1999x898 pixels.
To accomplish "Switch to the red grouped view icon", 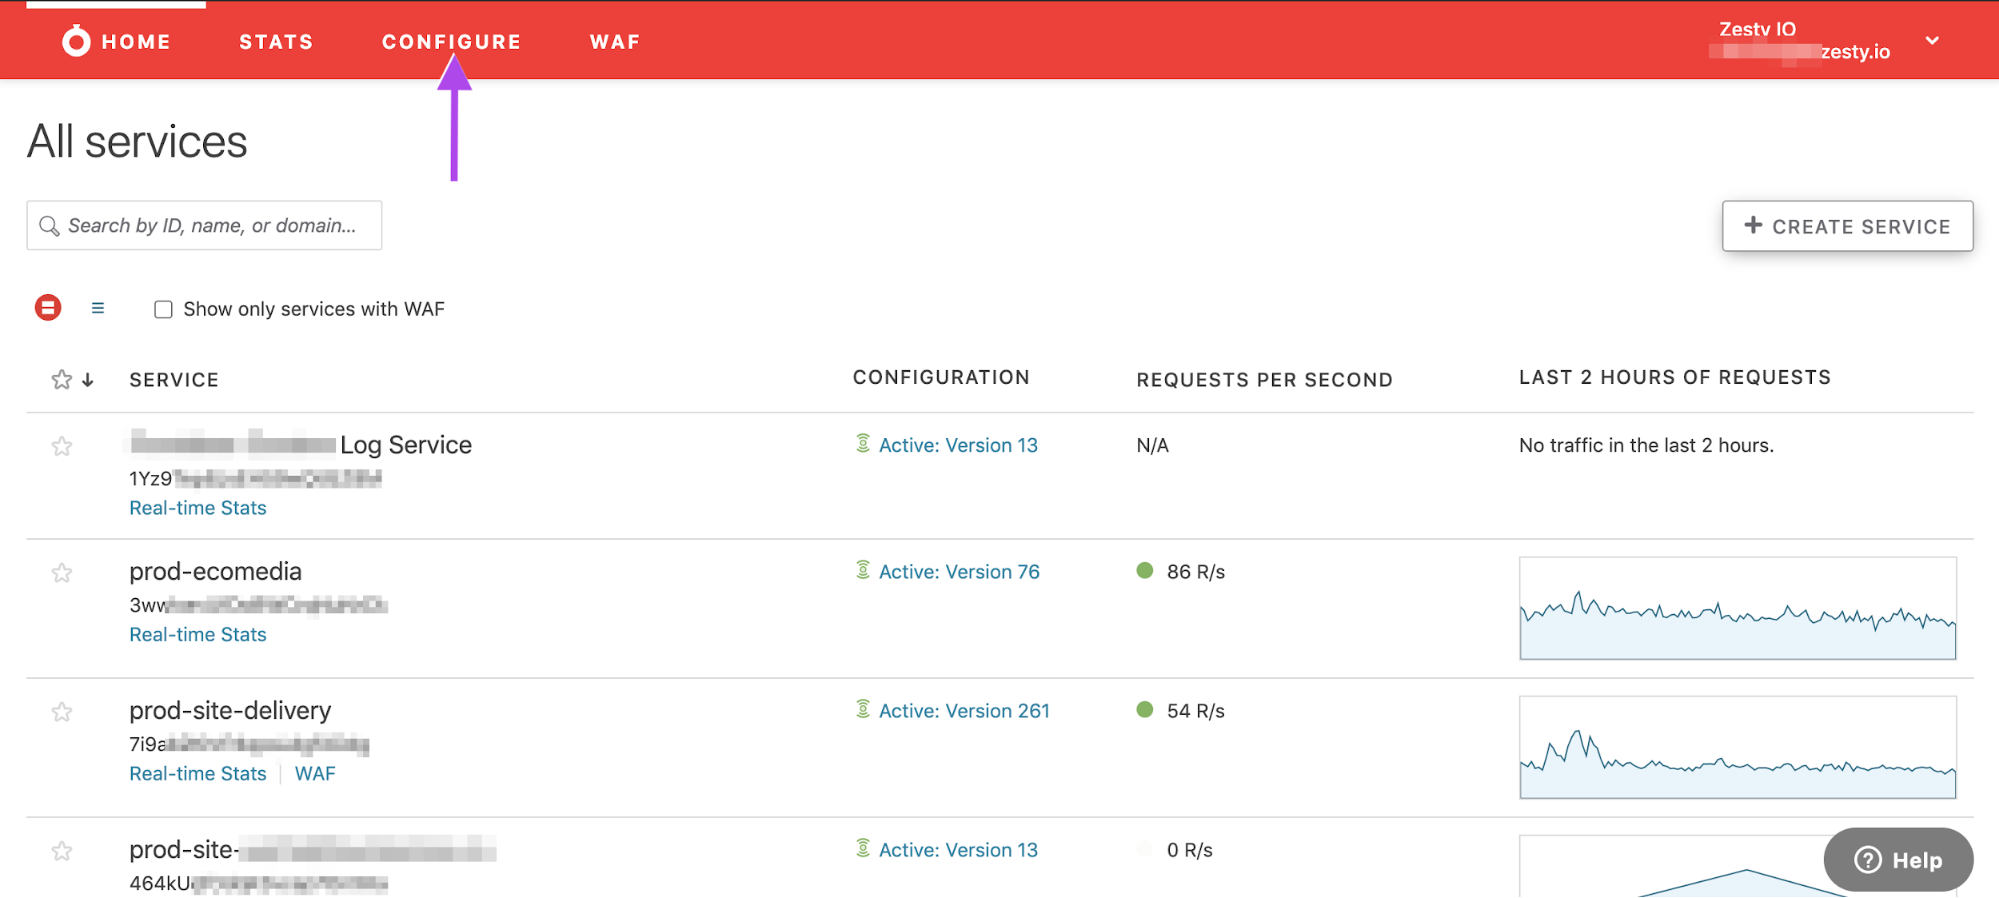I will (48, 308).
